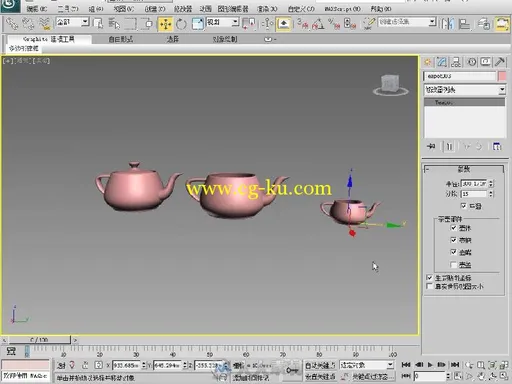Open the Display command panel tab
The image size is (512, 384).
coord(486,62)
